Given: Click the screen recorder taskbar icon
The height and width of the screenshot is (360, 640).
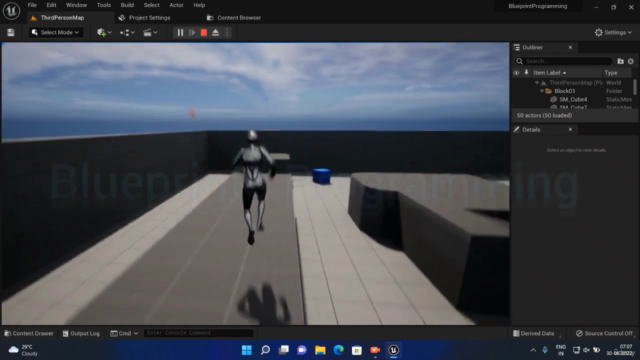Looking at the screenshot, I should [375, 350].
